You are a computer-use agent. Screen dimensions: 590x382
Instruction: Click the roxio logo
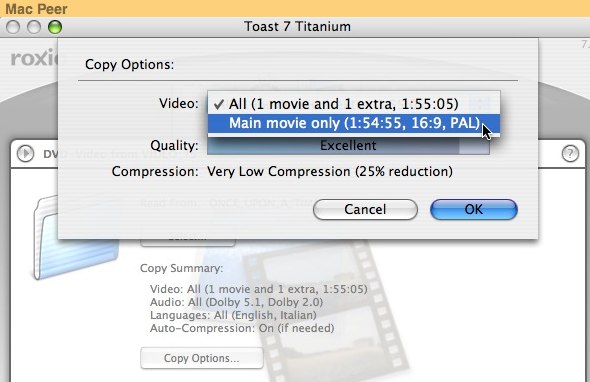35,58
